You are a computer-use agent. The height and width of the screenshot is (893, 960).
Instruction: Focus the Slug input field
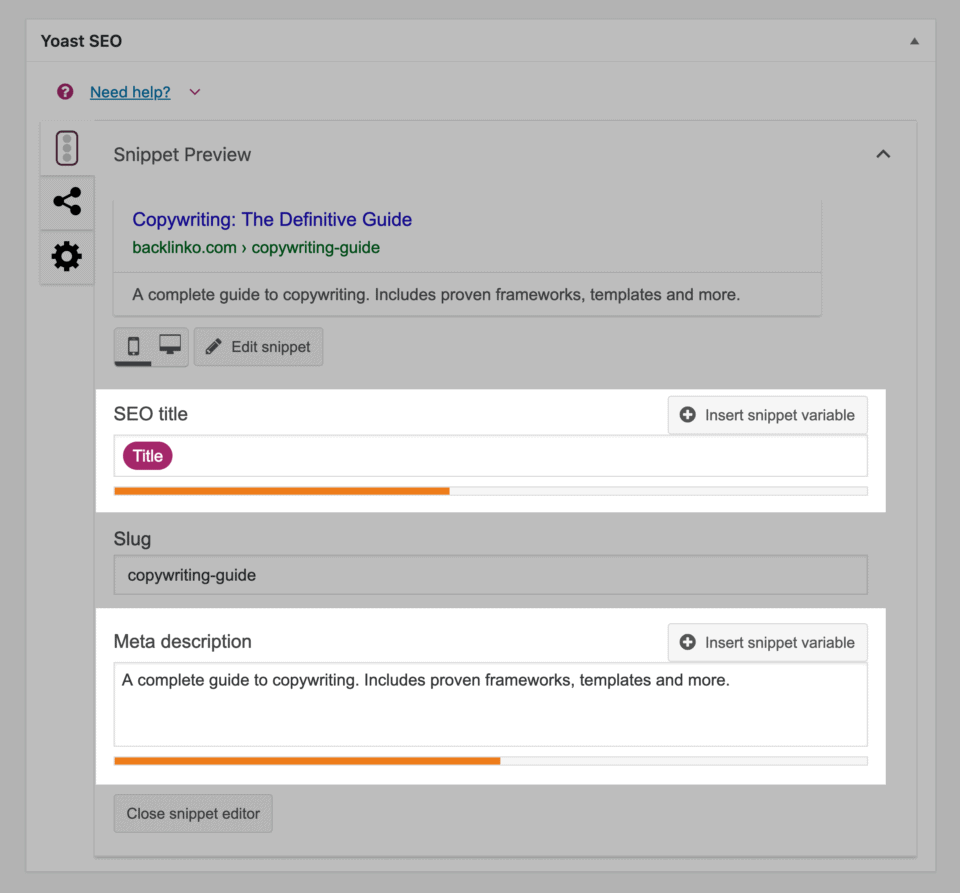click(490, 576)
